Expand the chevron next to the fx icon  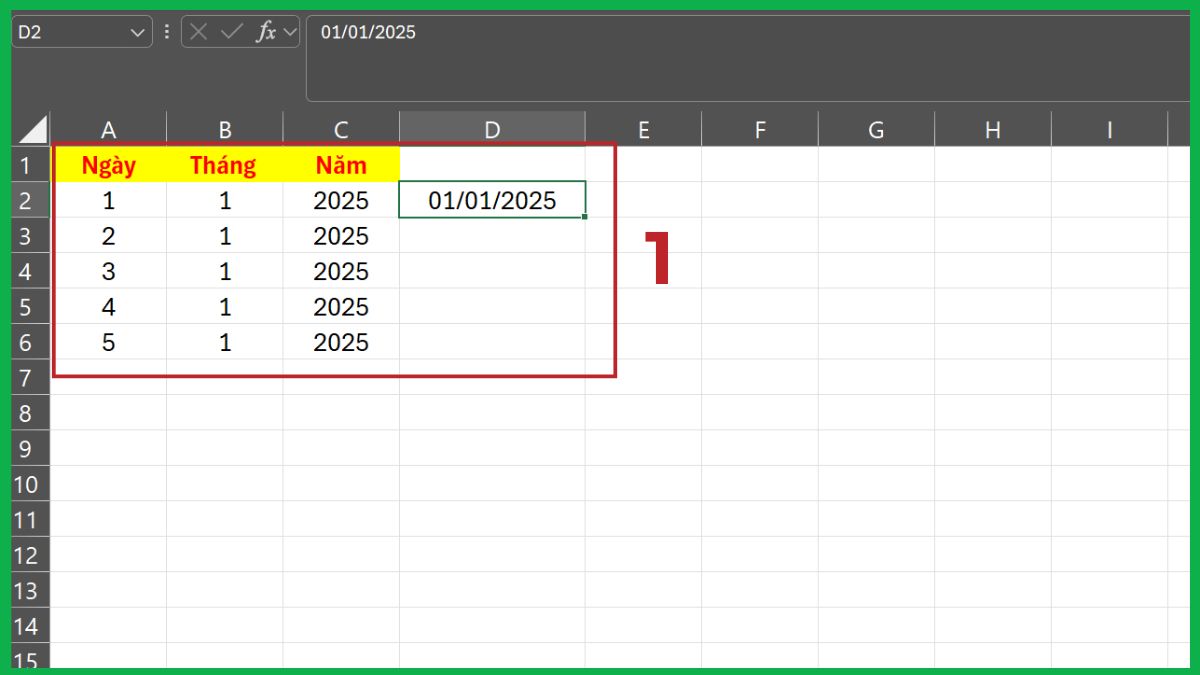(x=288, y=31)
